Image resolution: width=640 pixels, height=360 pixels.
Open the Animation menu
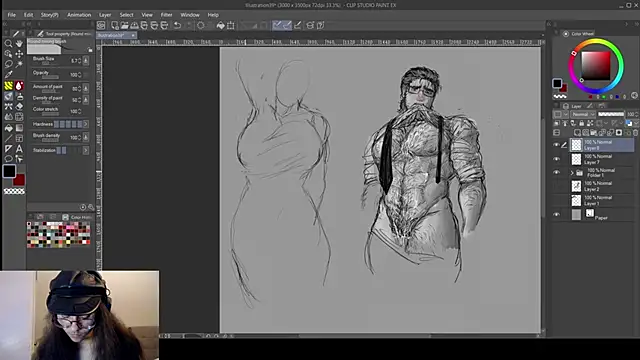tap(79, 15)
